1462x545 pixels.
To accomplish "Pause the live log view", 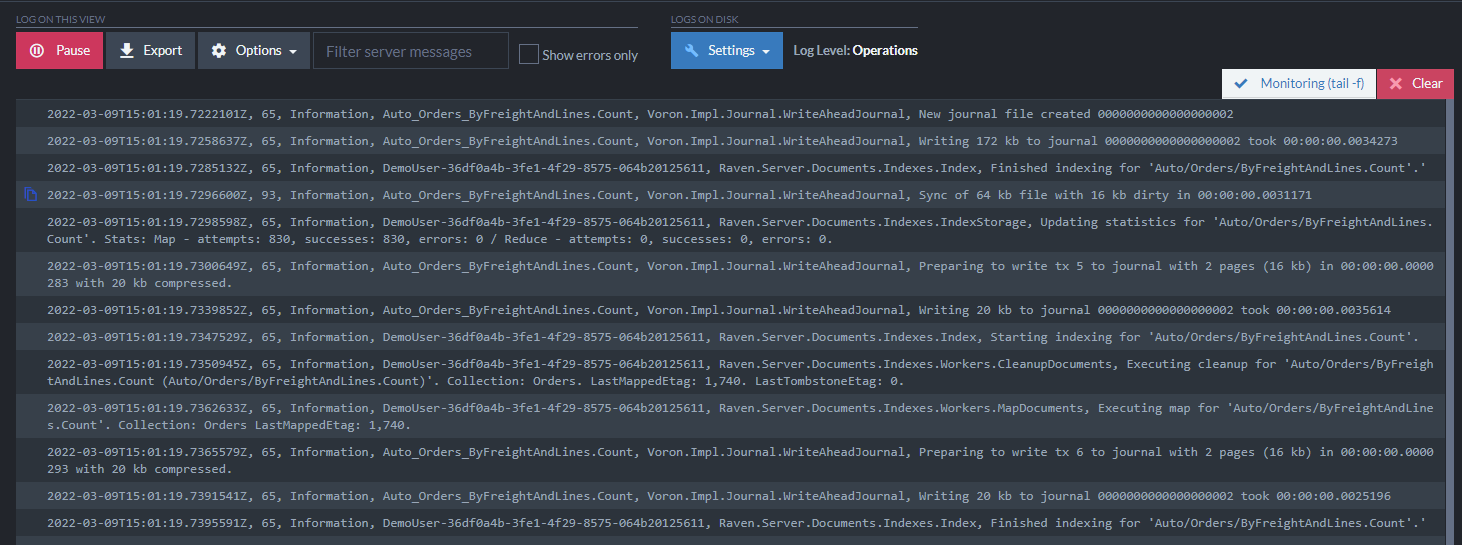I will pos(59,50).
